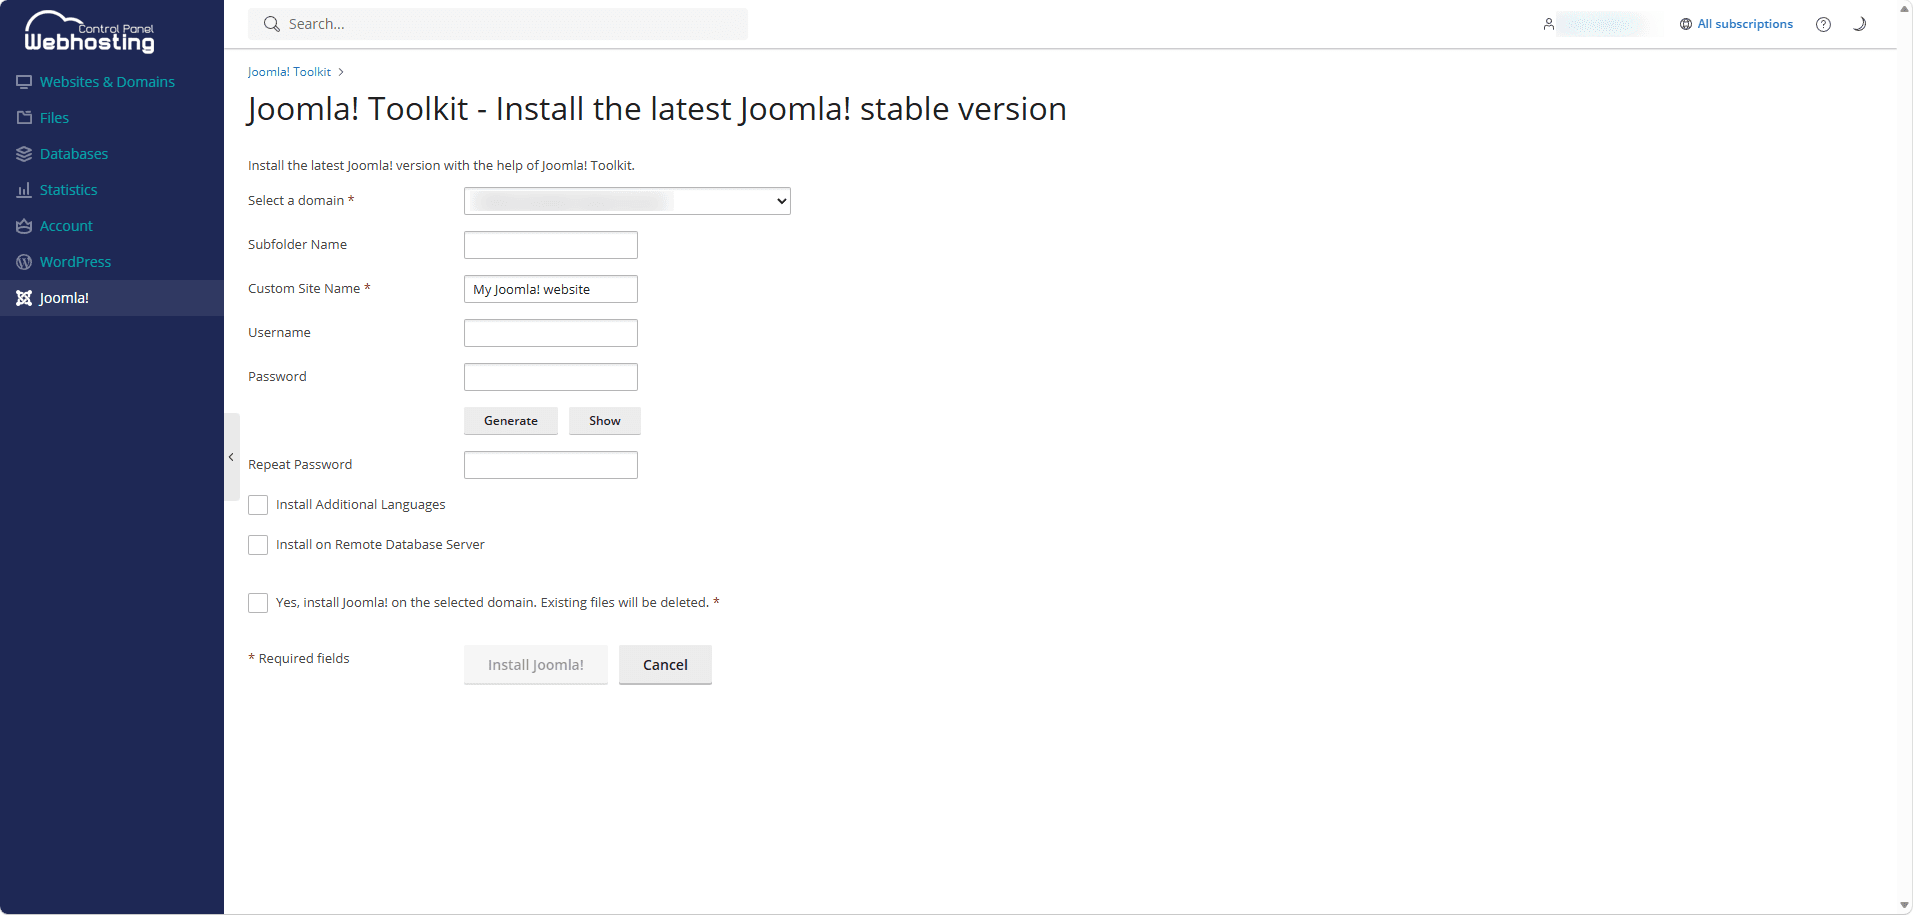Click the Files folder icon

pos(24,118)
